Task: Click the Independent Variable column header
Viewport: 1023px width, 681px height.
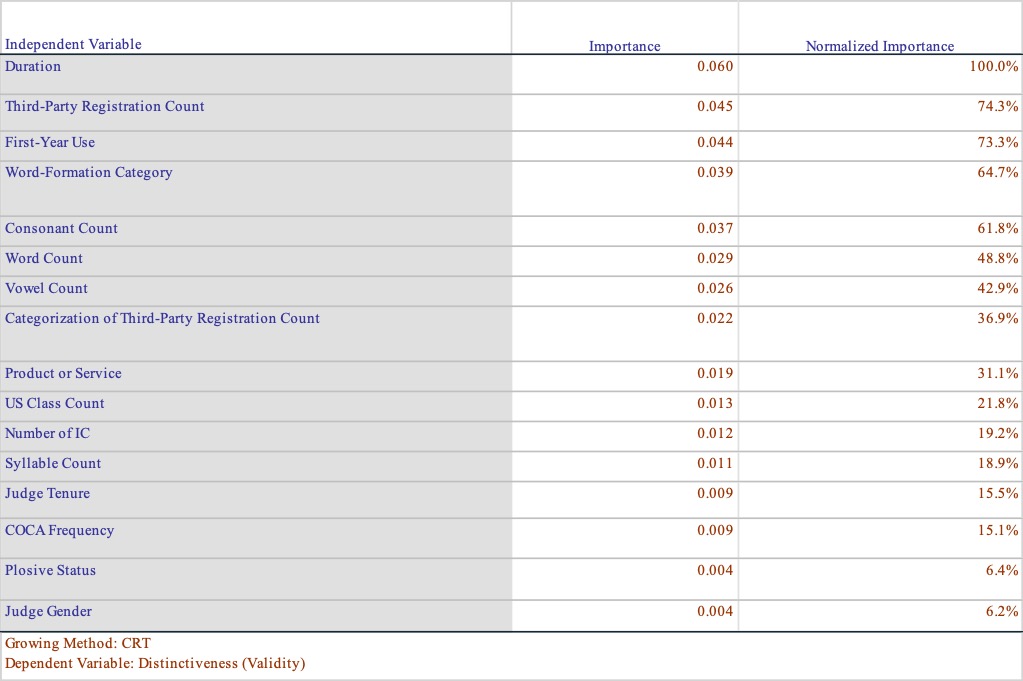Action: [73, 44]
